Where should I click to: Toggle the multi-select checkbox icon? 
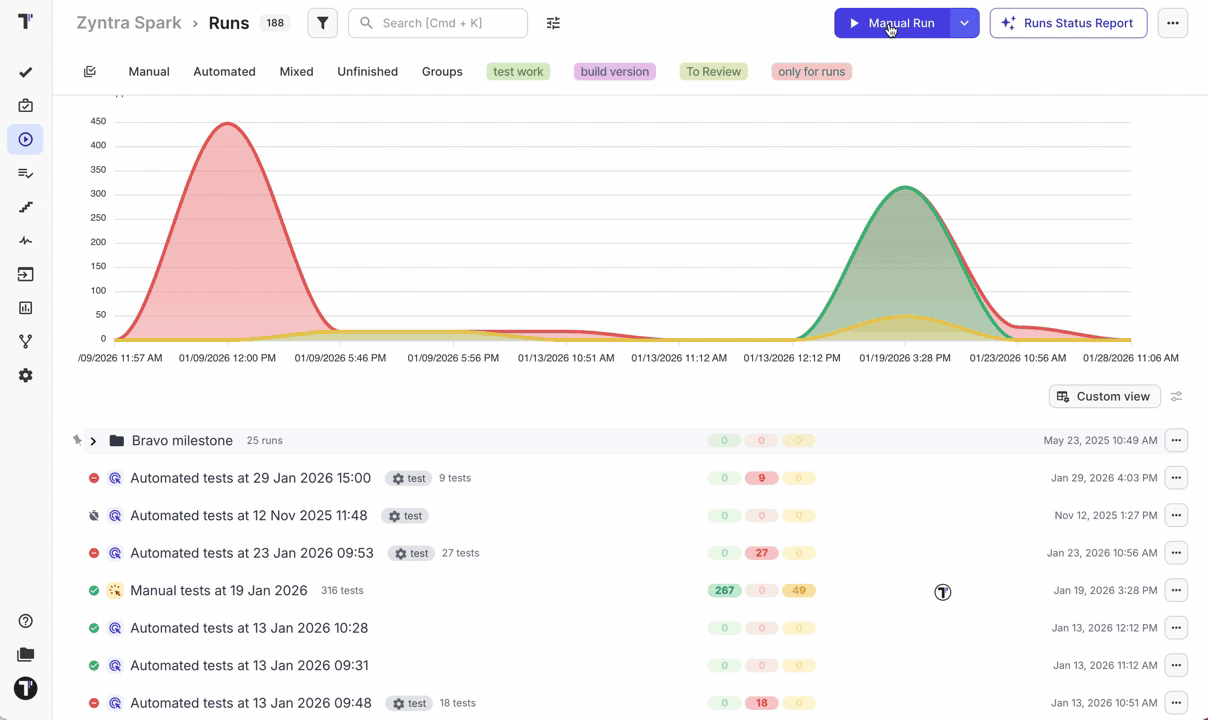pos(90,72)
